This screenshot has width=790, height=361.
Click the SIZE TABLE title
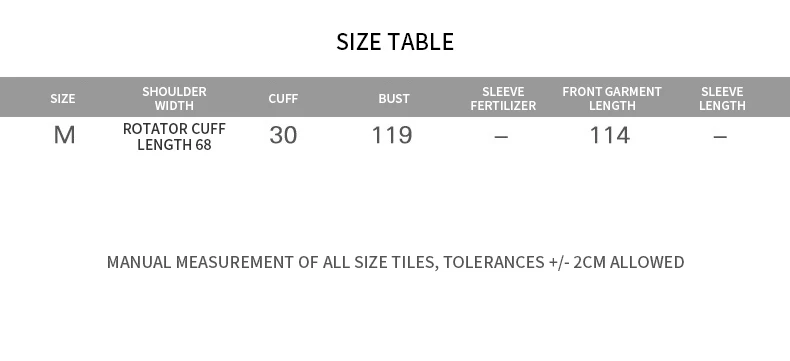click(395, 42)
